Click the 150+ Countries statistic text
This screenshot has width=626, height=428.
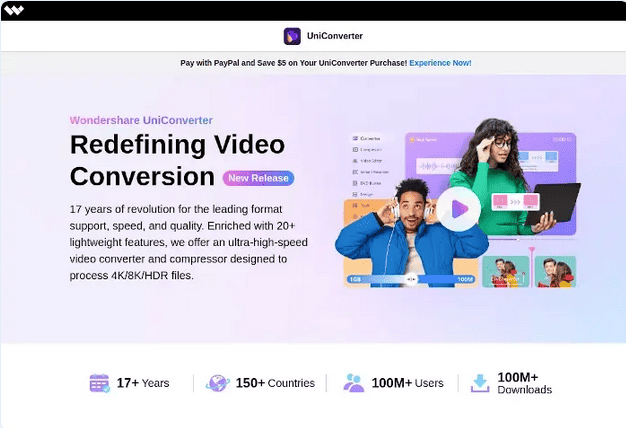pos(275,383)
